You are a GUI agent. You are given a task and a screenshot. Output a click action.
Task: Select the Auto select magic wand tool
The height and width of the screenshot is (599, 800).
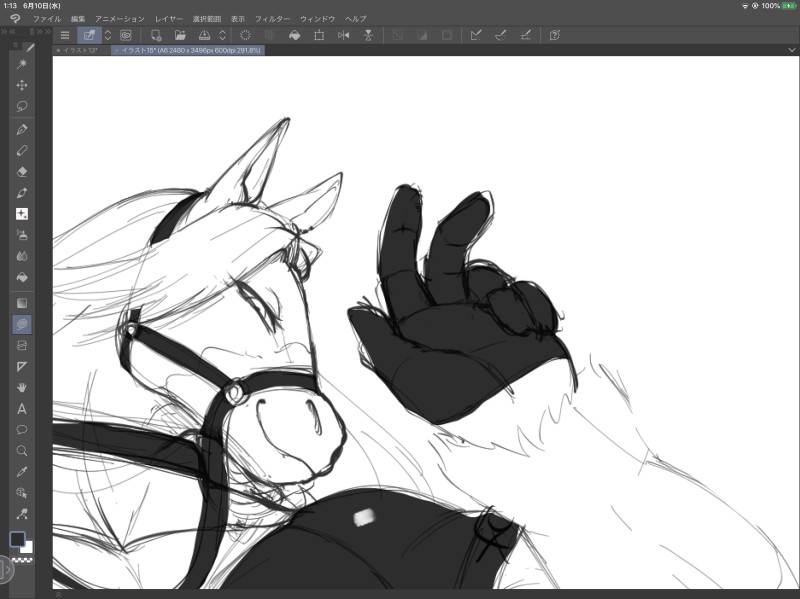[22, 64]
